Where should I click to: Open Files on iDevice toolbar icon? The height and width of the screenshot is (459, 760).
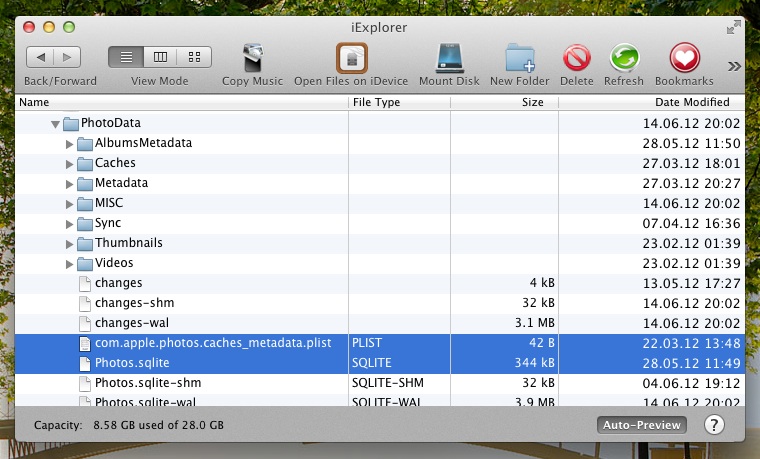(351, 58)
